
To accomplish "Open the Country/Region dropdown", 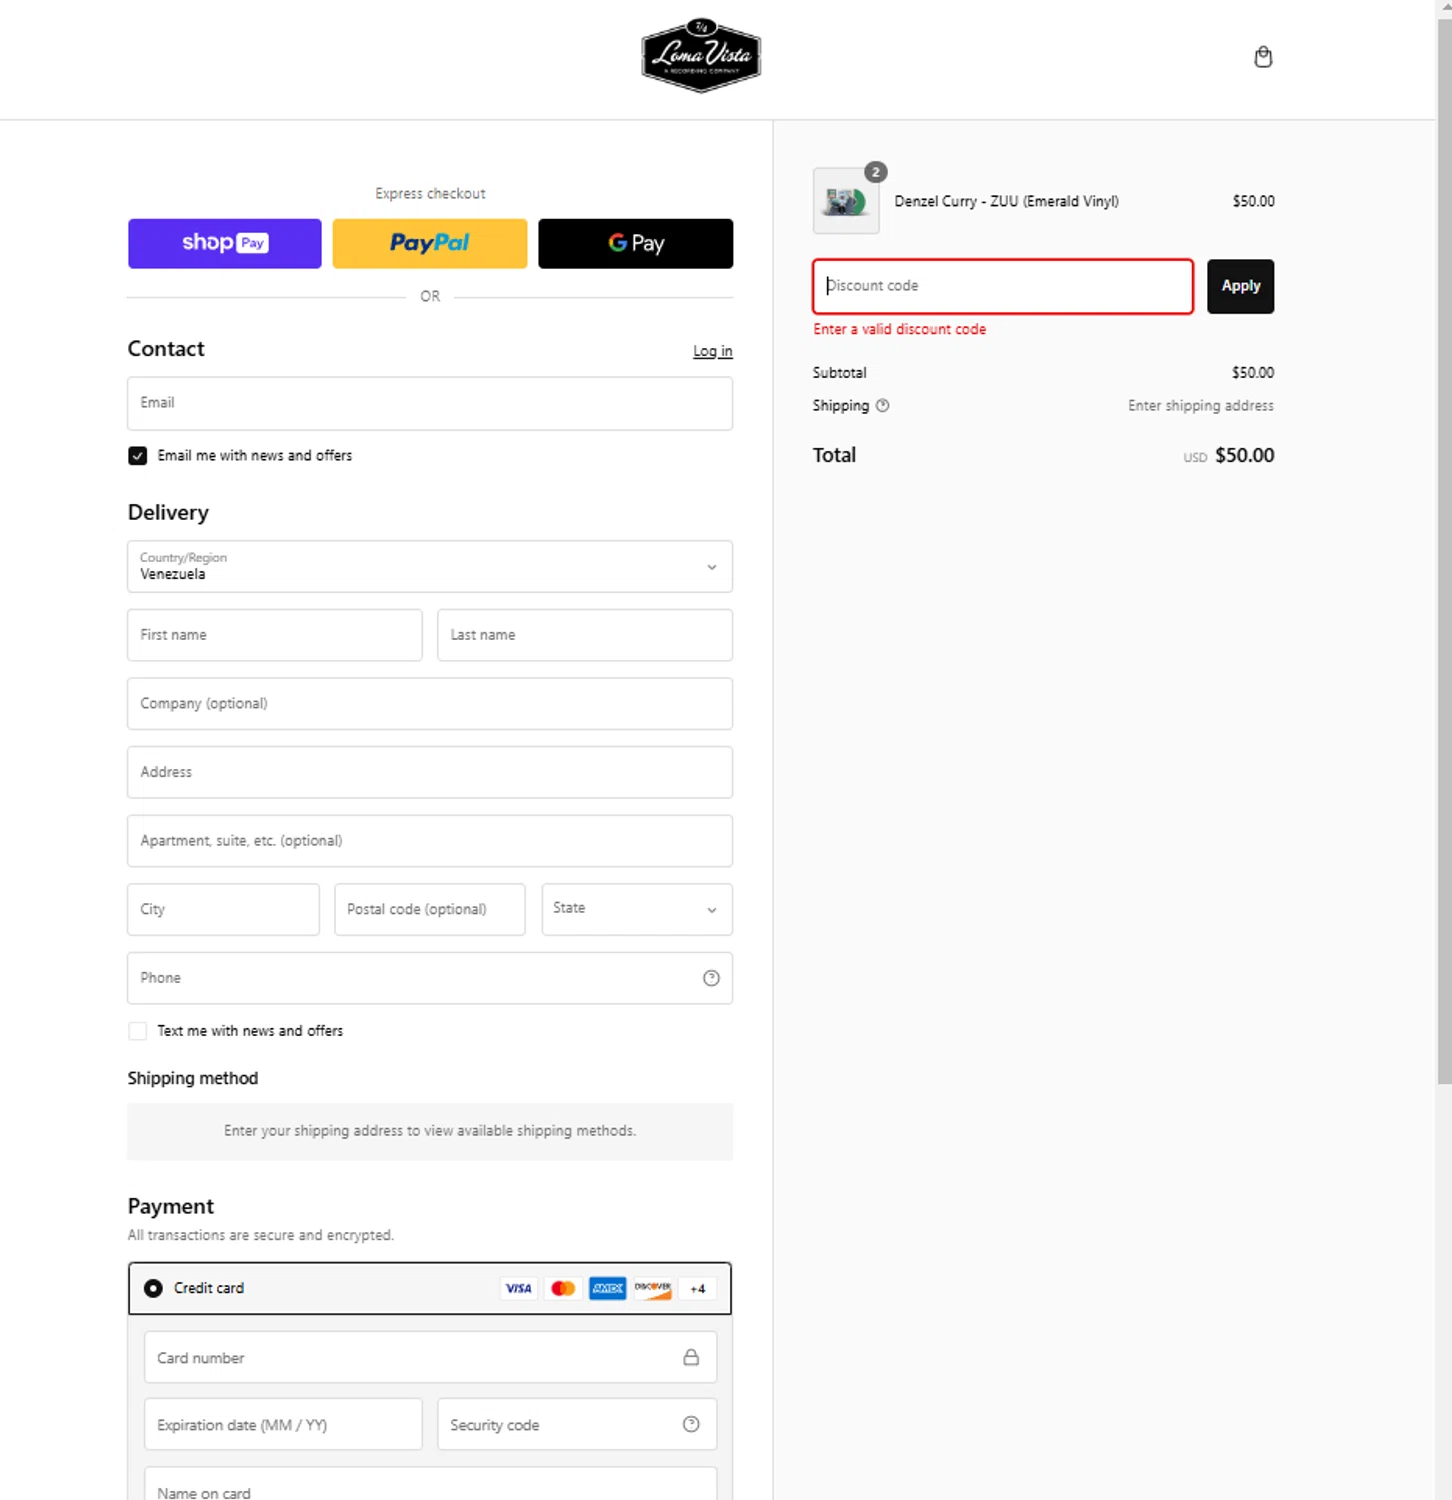I will [x=430, y=567].
